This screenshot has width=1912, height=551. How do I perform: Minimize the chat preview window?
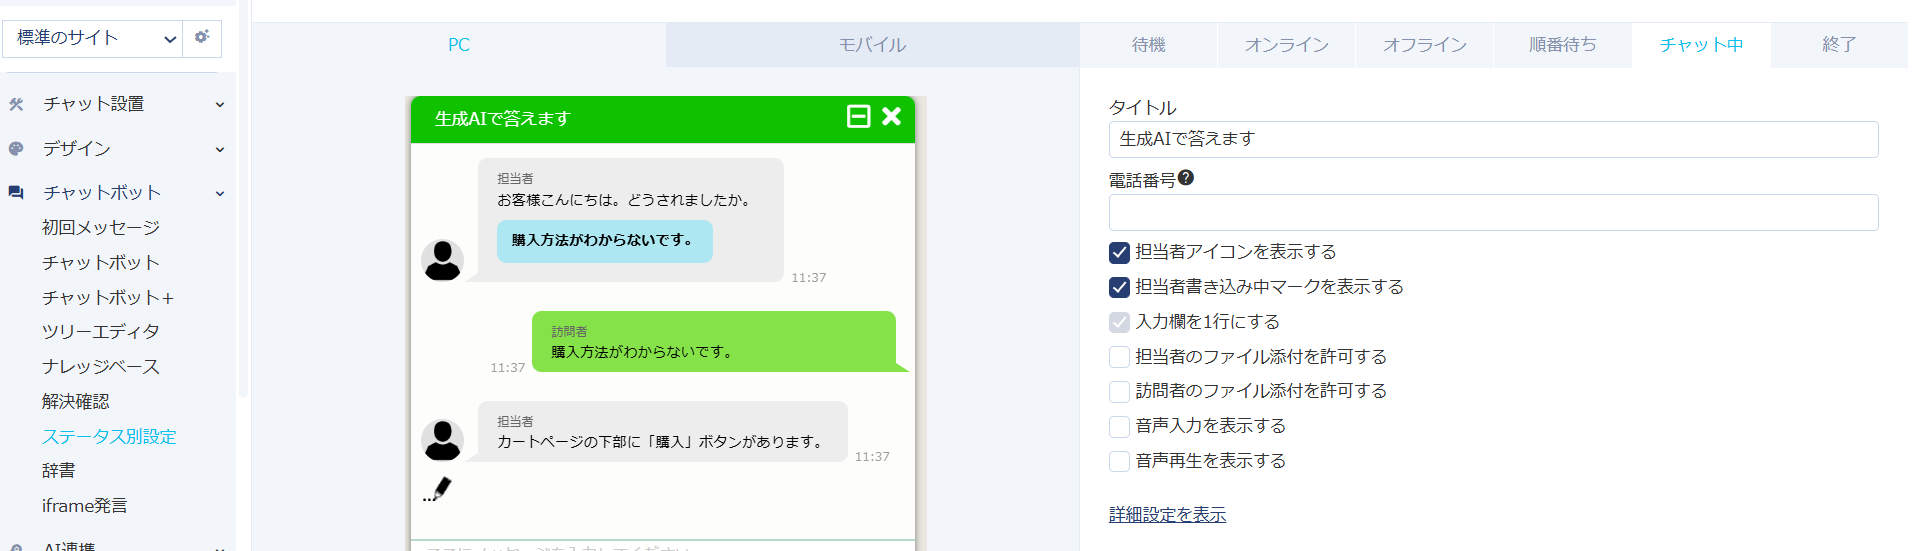[858, 117]
